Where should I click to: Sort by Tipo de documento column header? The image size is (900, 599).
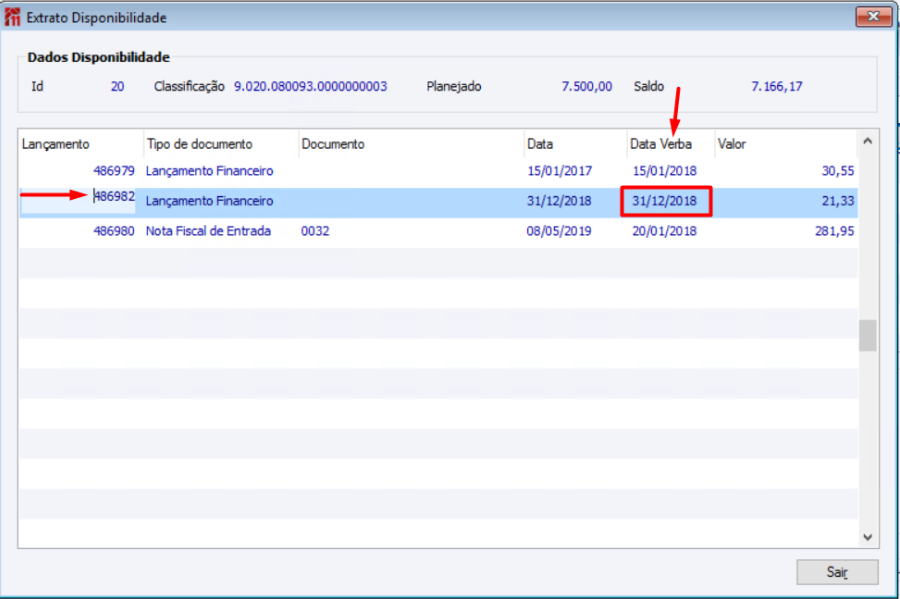pyautogui.click(x=221, y=144)
